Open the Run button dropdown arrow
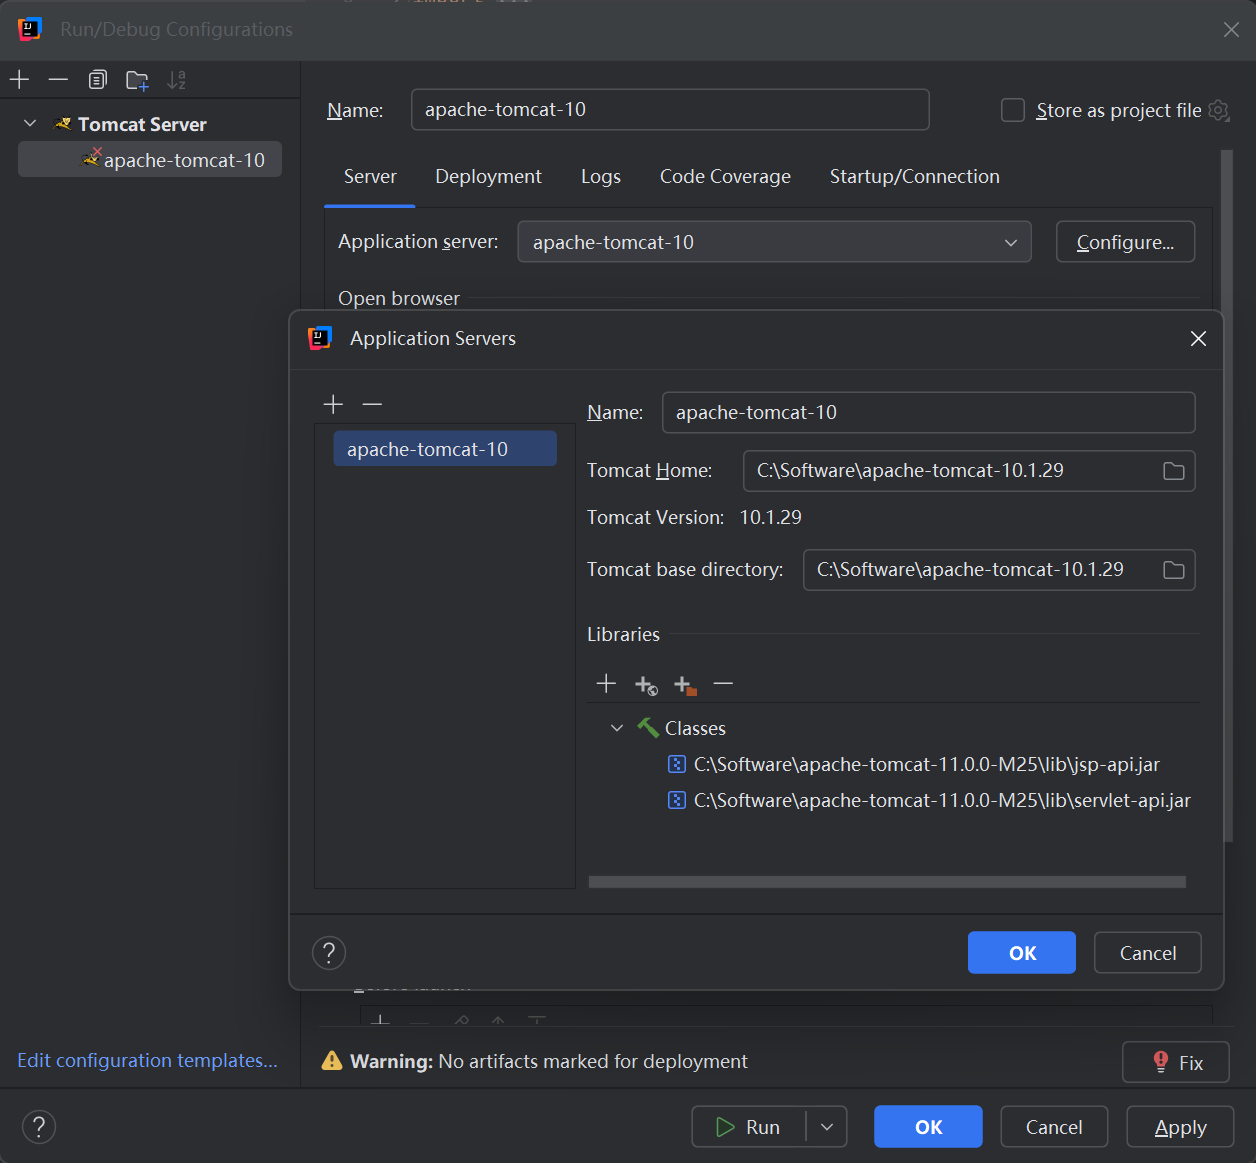 click(827, 1127)
